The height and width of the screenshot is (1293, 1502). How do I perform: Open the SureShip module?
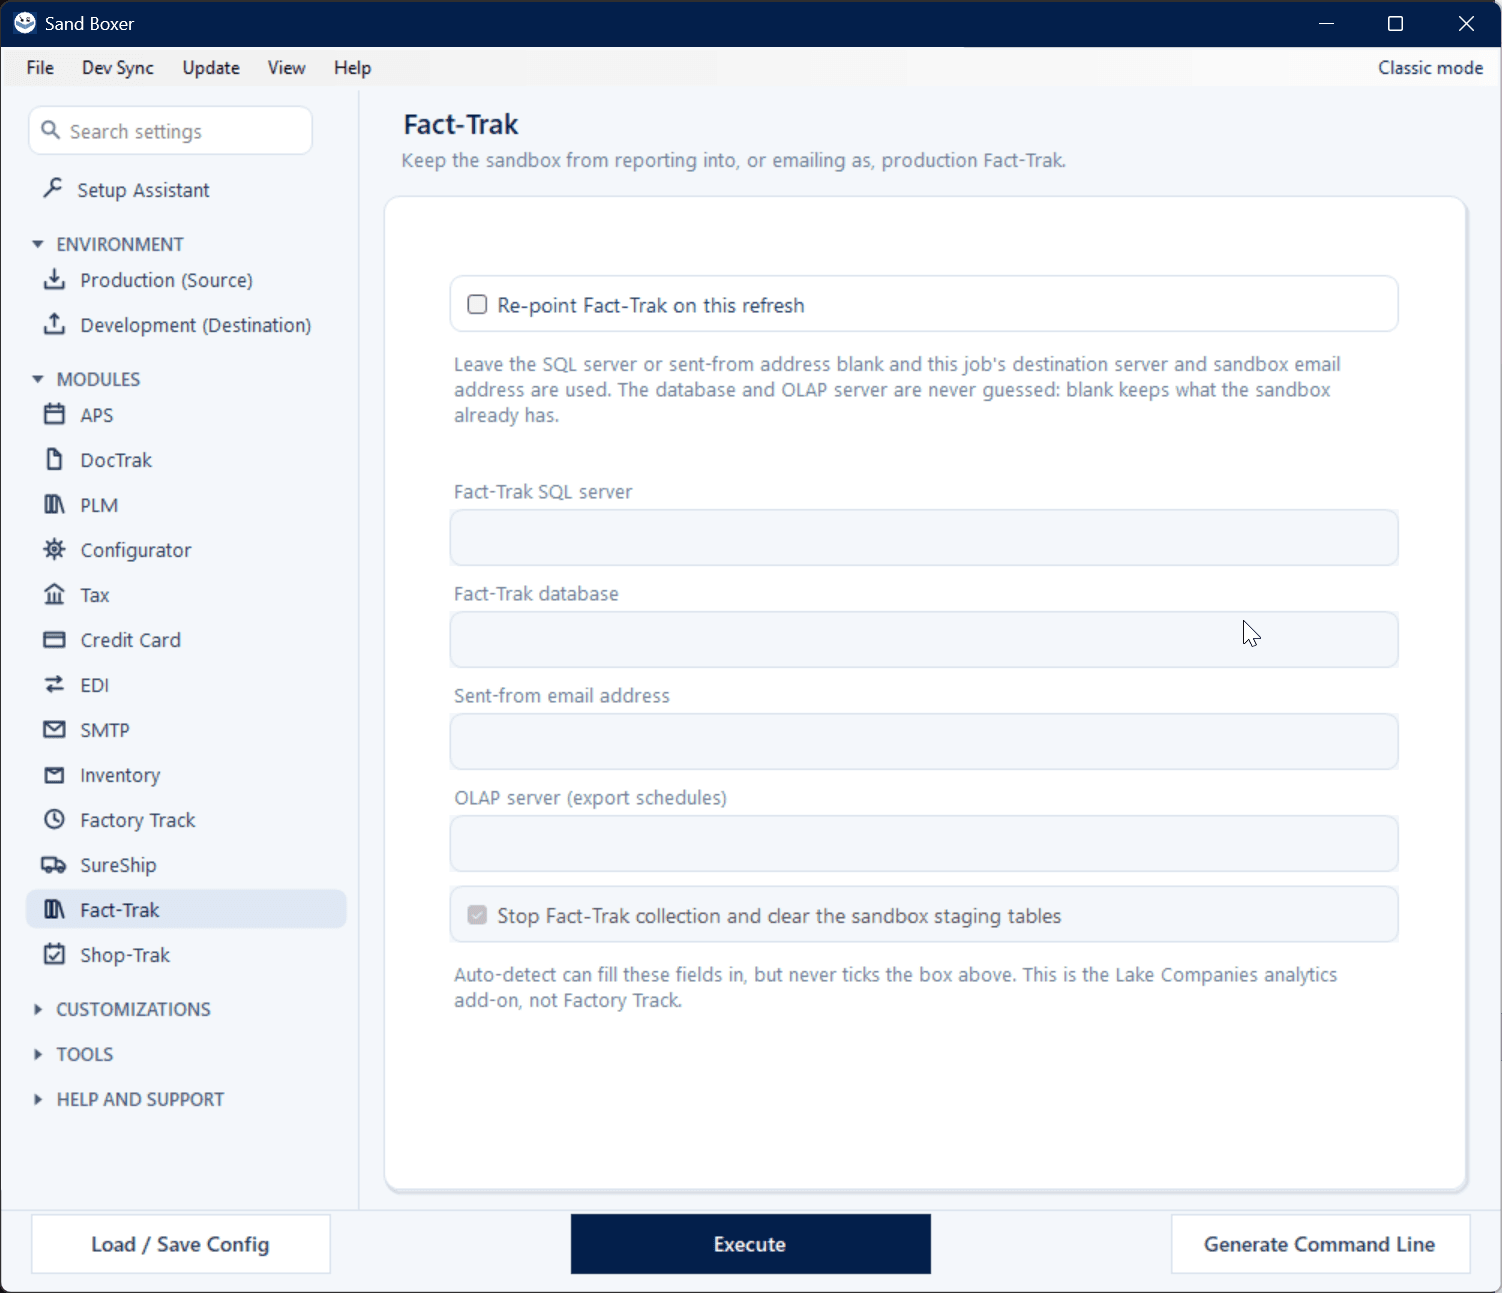coord(186,865)
